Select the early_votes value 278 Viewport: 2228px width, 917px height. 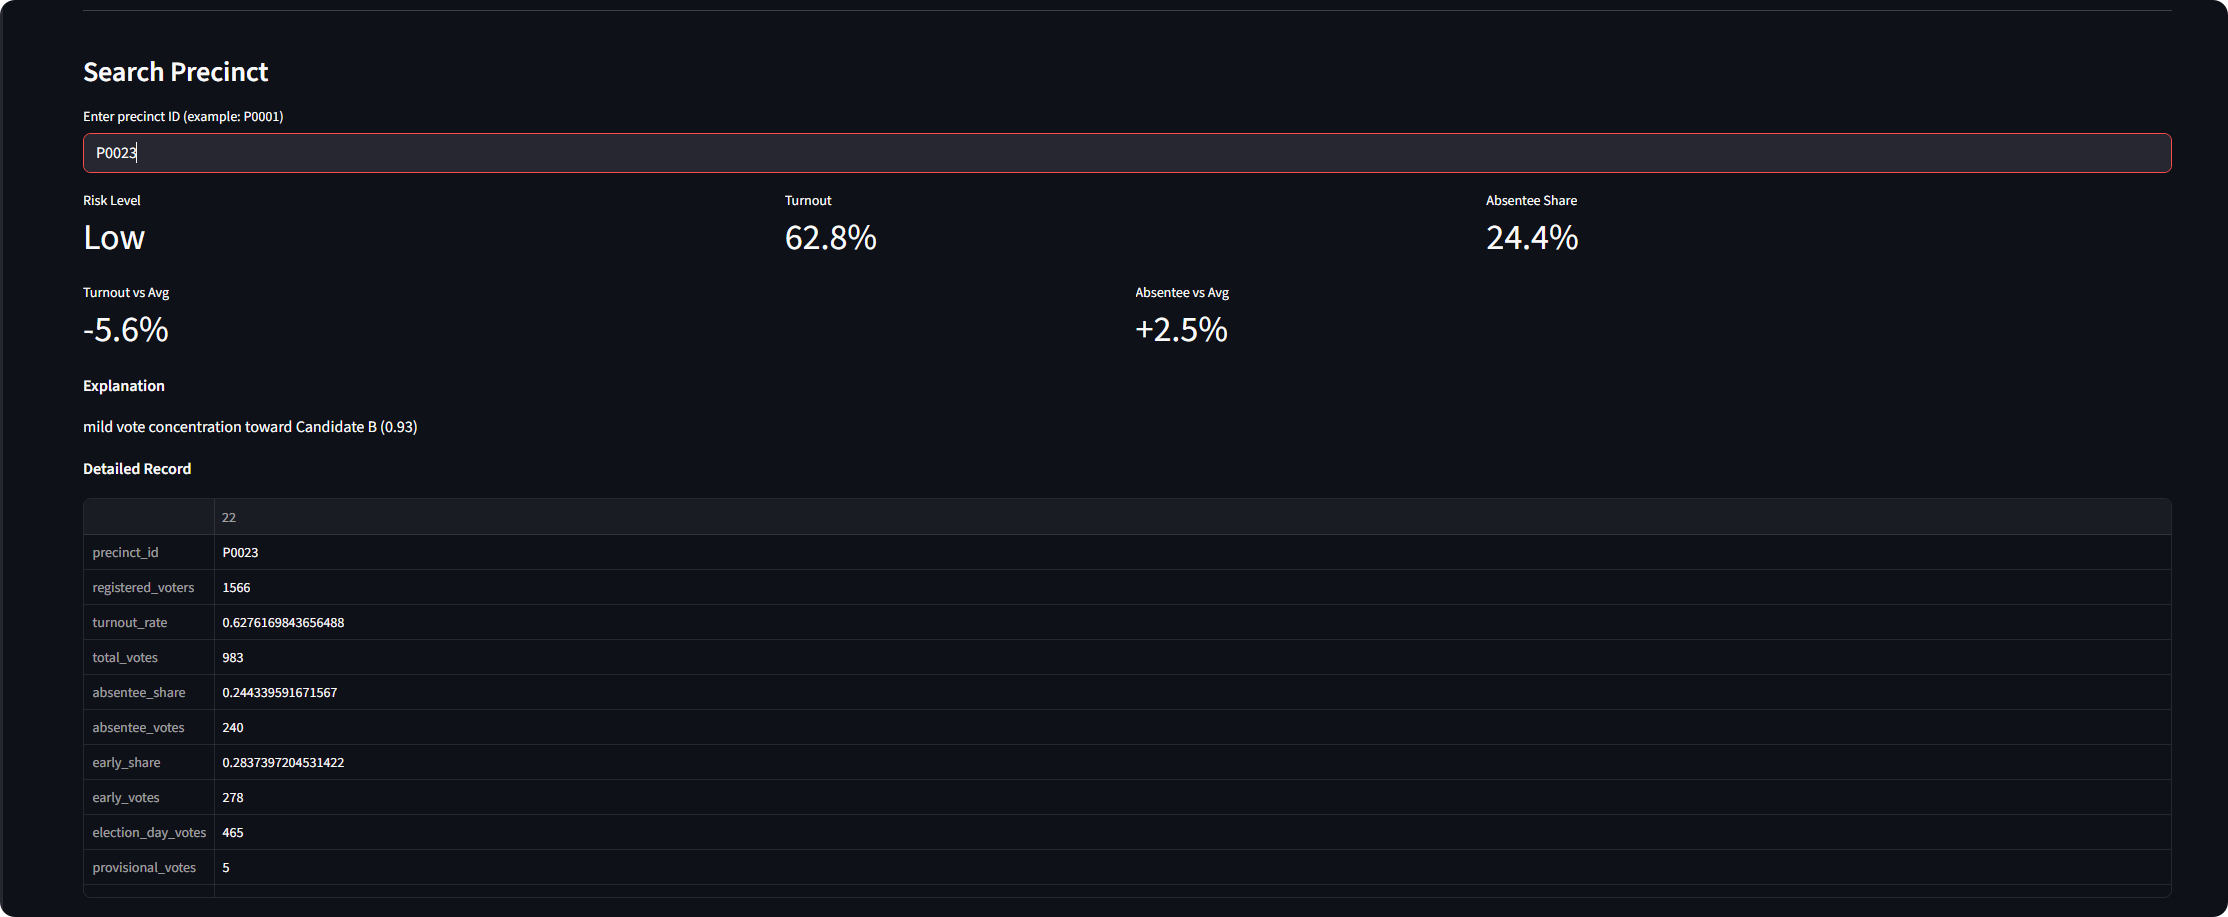pyautogui.click(x=233, y=797)
